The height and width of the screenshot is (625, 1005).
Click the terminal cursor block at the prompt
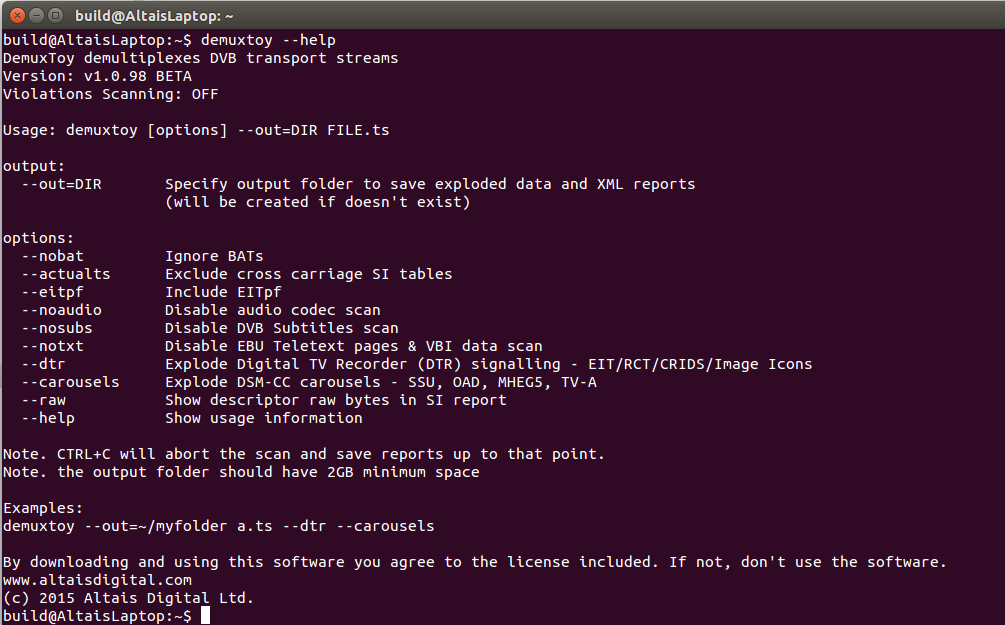pyautogui.click(x=205, y=616)
